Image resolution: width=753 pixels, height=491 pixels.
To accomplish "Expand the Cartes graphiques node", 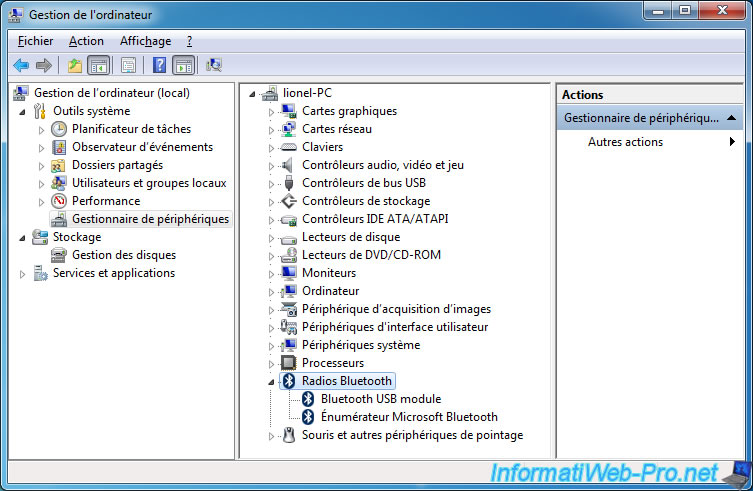I will (271, 112).
